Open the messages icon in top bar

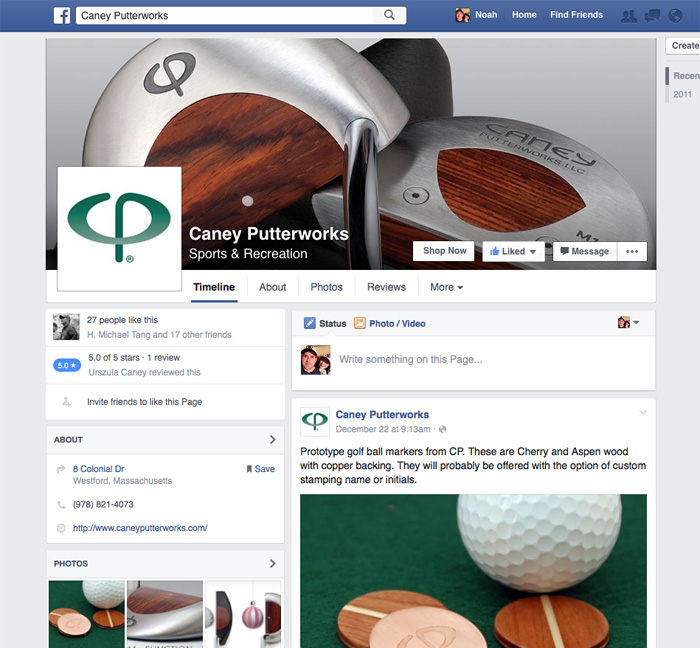pos(652,17)
